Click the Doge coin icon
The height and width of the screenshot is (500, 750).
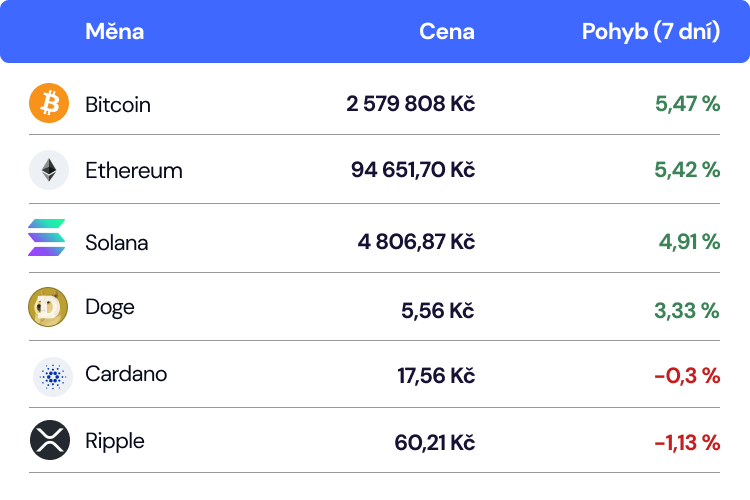click(48, 307)
